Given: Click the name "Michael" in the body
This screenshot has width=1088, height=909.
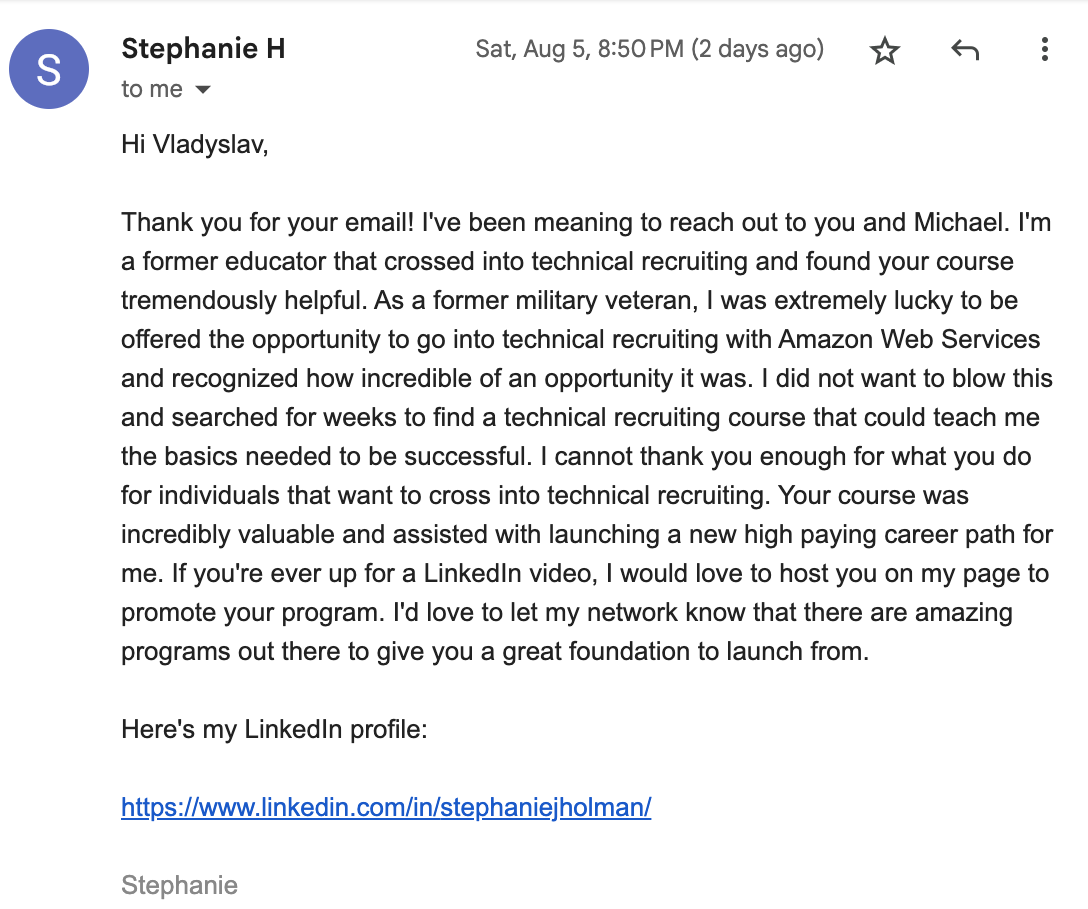Looking at the screenshot, I should click(x=958, y=223).
